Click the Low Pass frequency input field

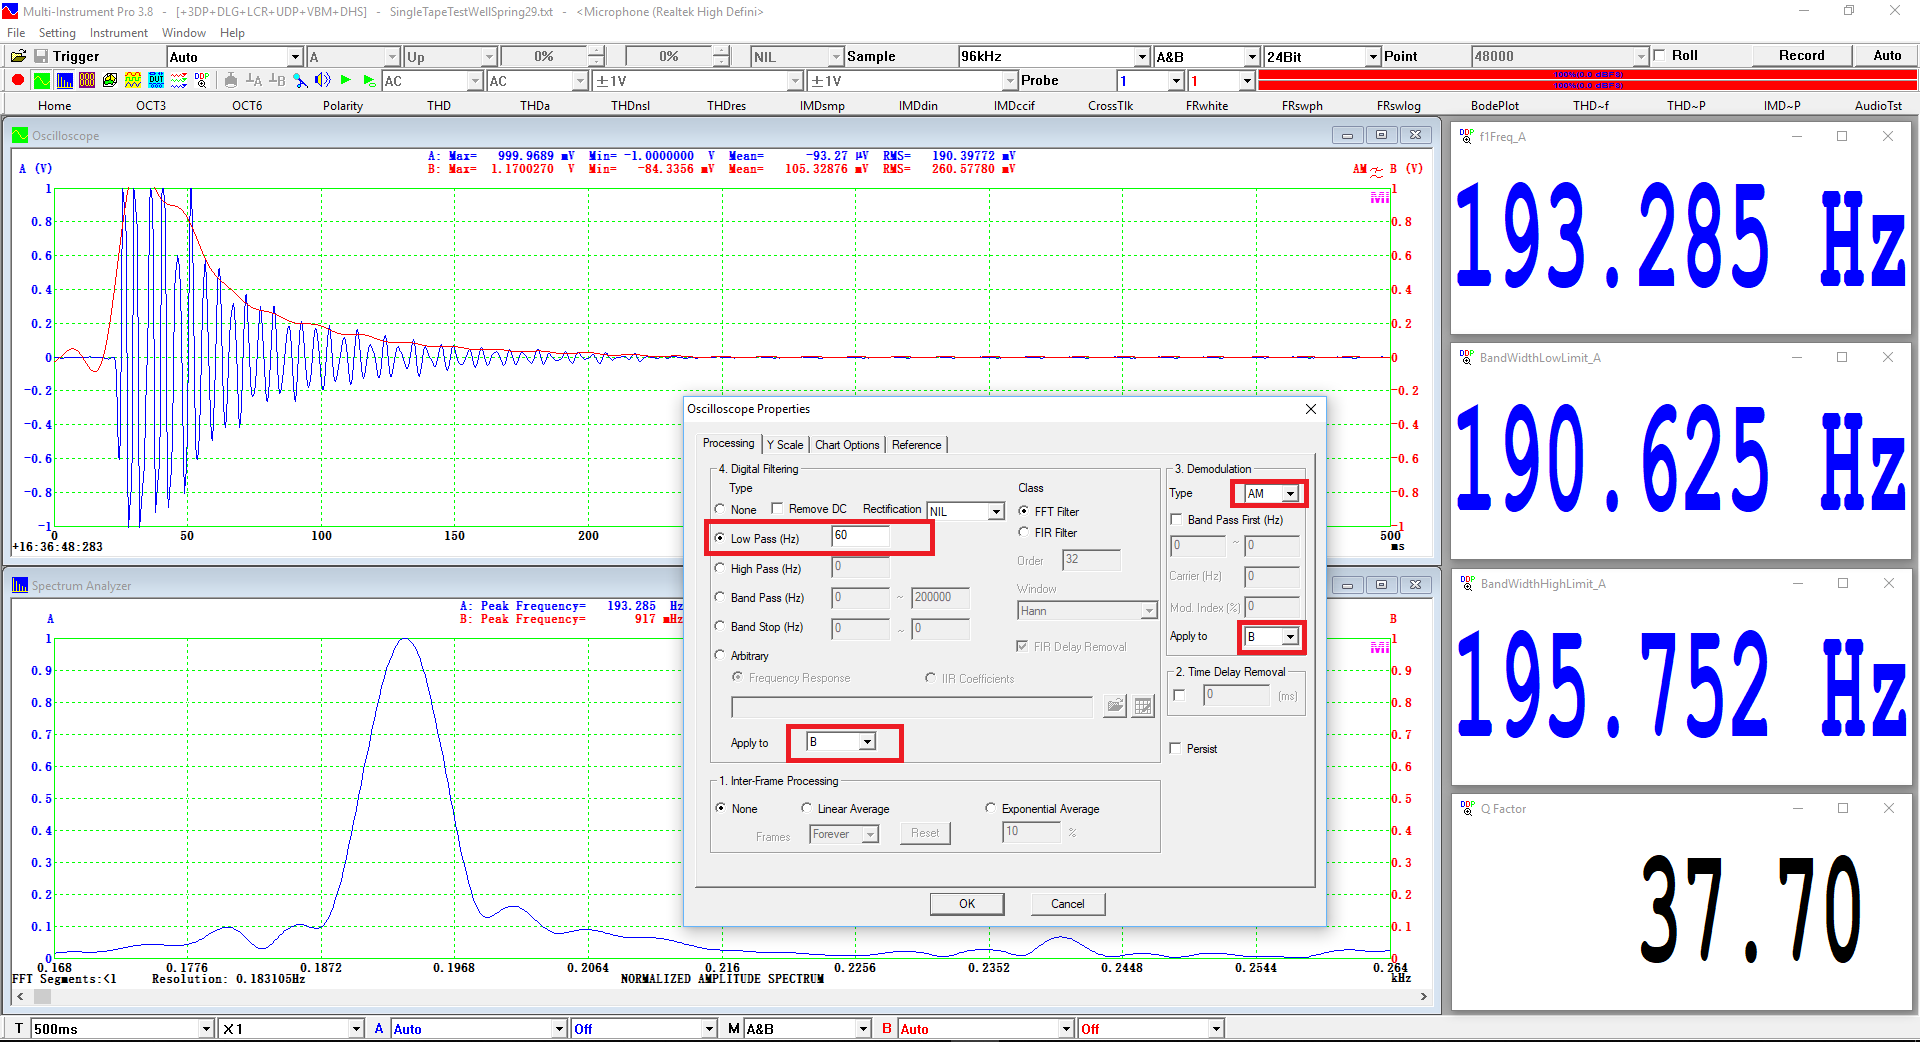[859, 537]
